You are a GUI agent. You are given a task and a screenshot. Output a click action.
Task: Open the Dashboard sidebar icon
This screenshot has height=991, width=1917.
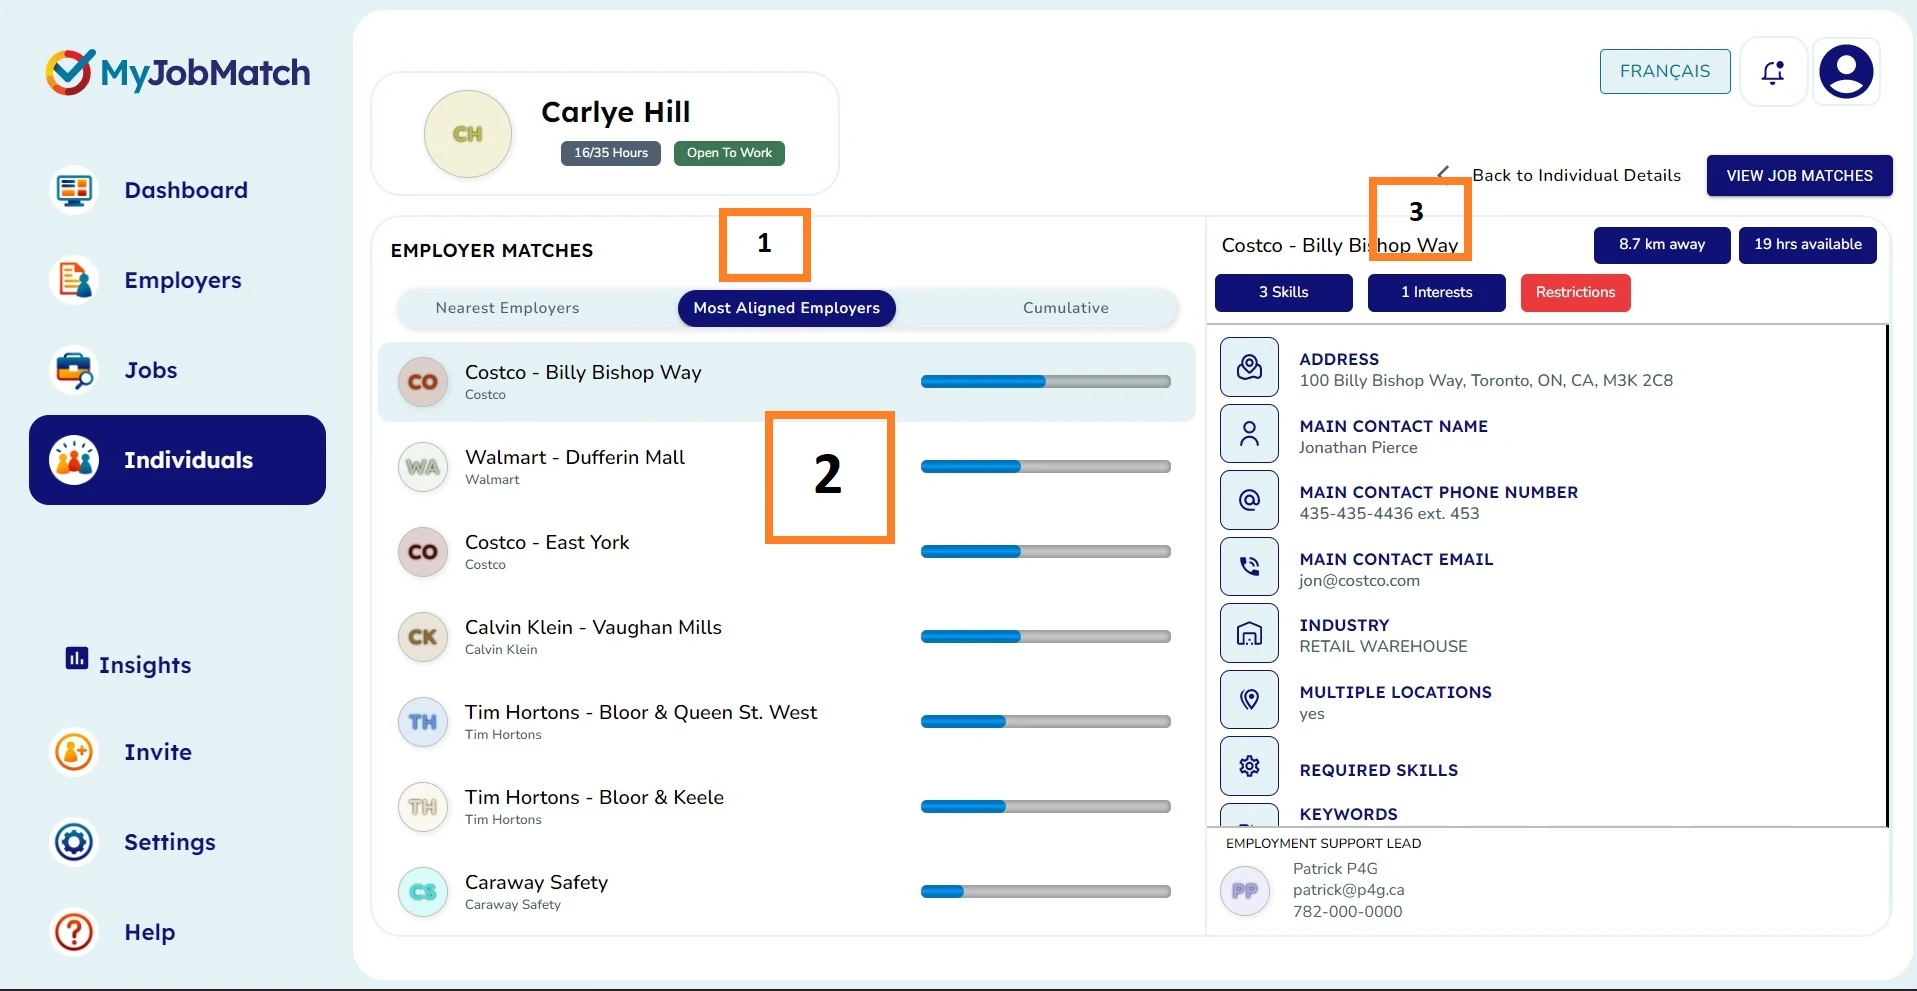tap(74, 190)
